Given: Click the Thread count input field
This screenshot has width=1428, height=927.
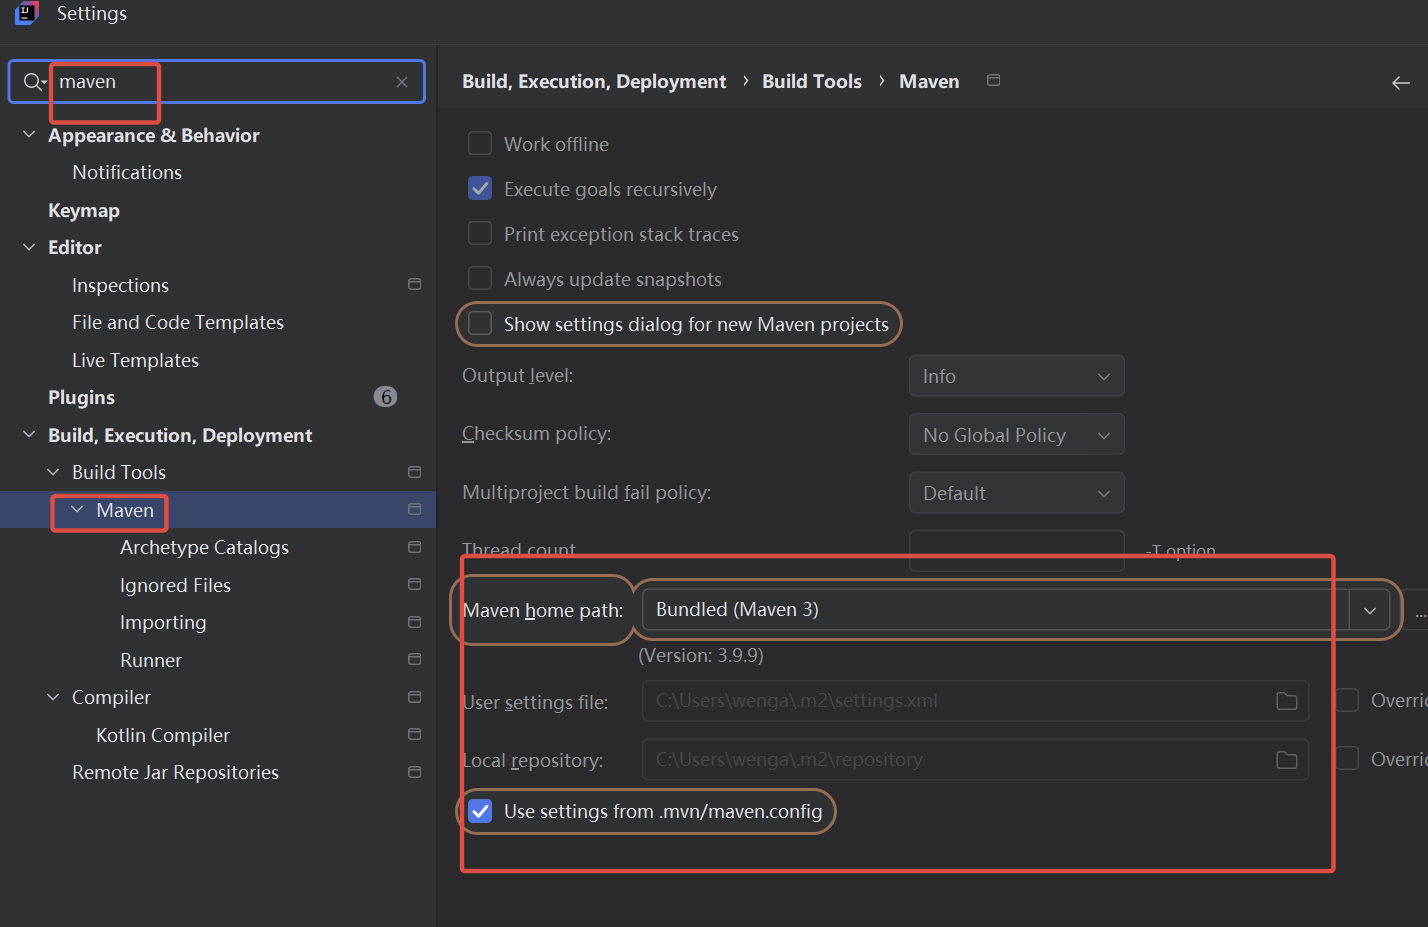Looking at the screenshot, I should (1016, 550).
